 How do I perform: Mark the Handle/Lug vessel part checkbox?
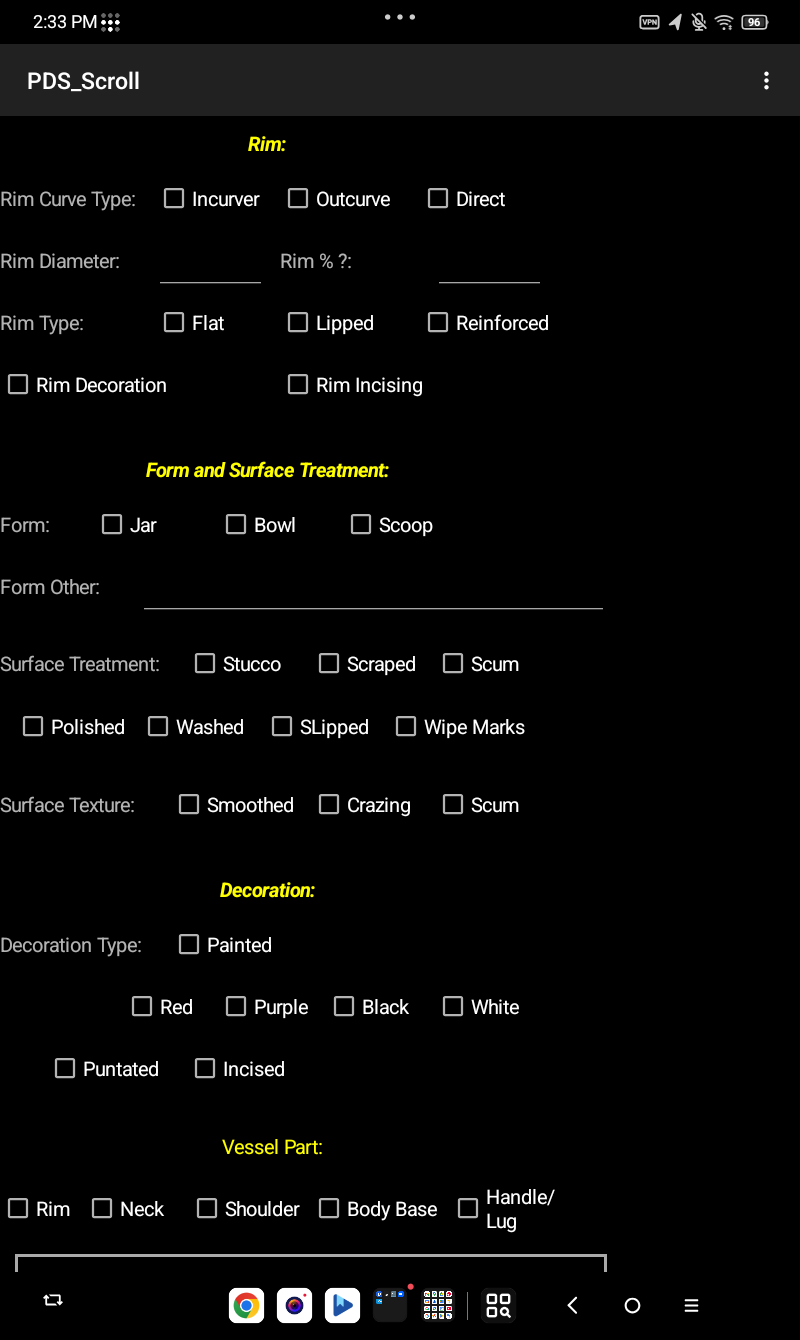coord(468,1209)
